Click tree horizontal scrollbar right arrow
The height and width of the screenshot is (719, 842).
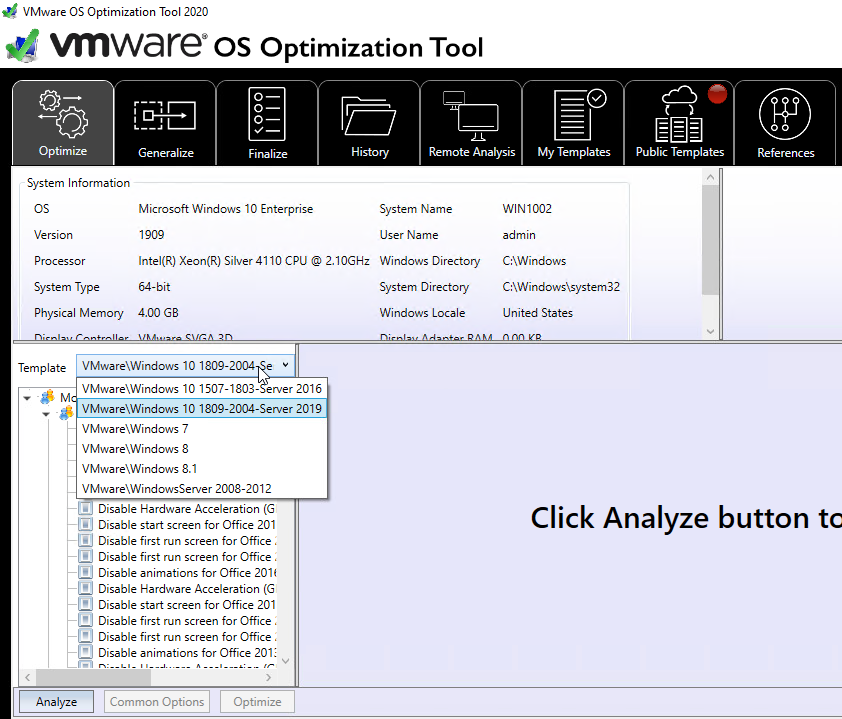pos(268,677)
